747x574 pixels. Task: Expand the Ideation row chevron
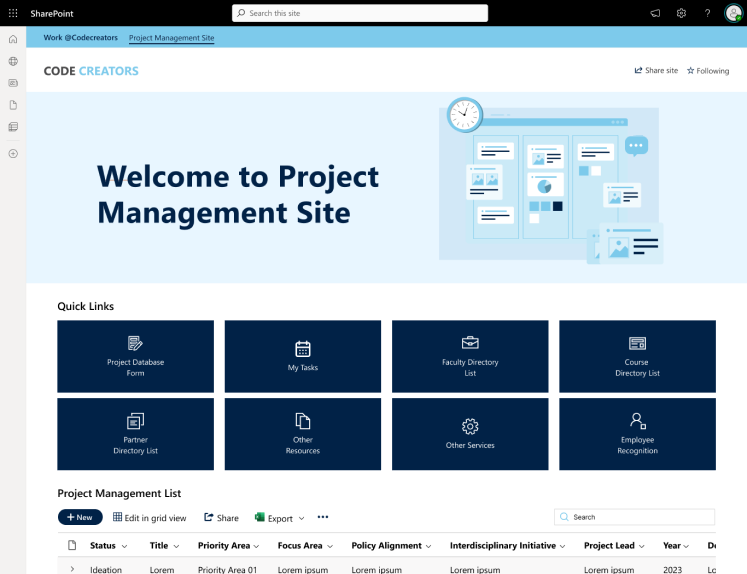72,569
